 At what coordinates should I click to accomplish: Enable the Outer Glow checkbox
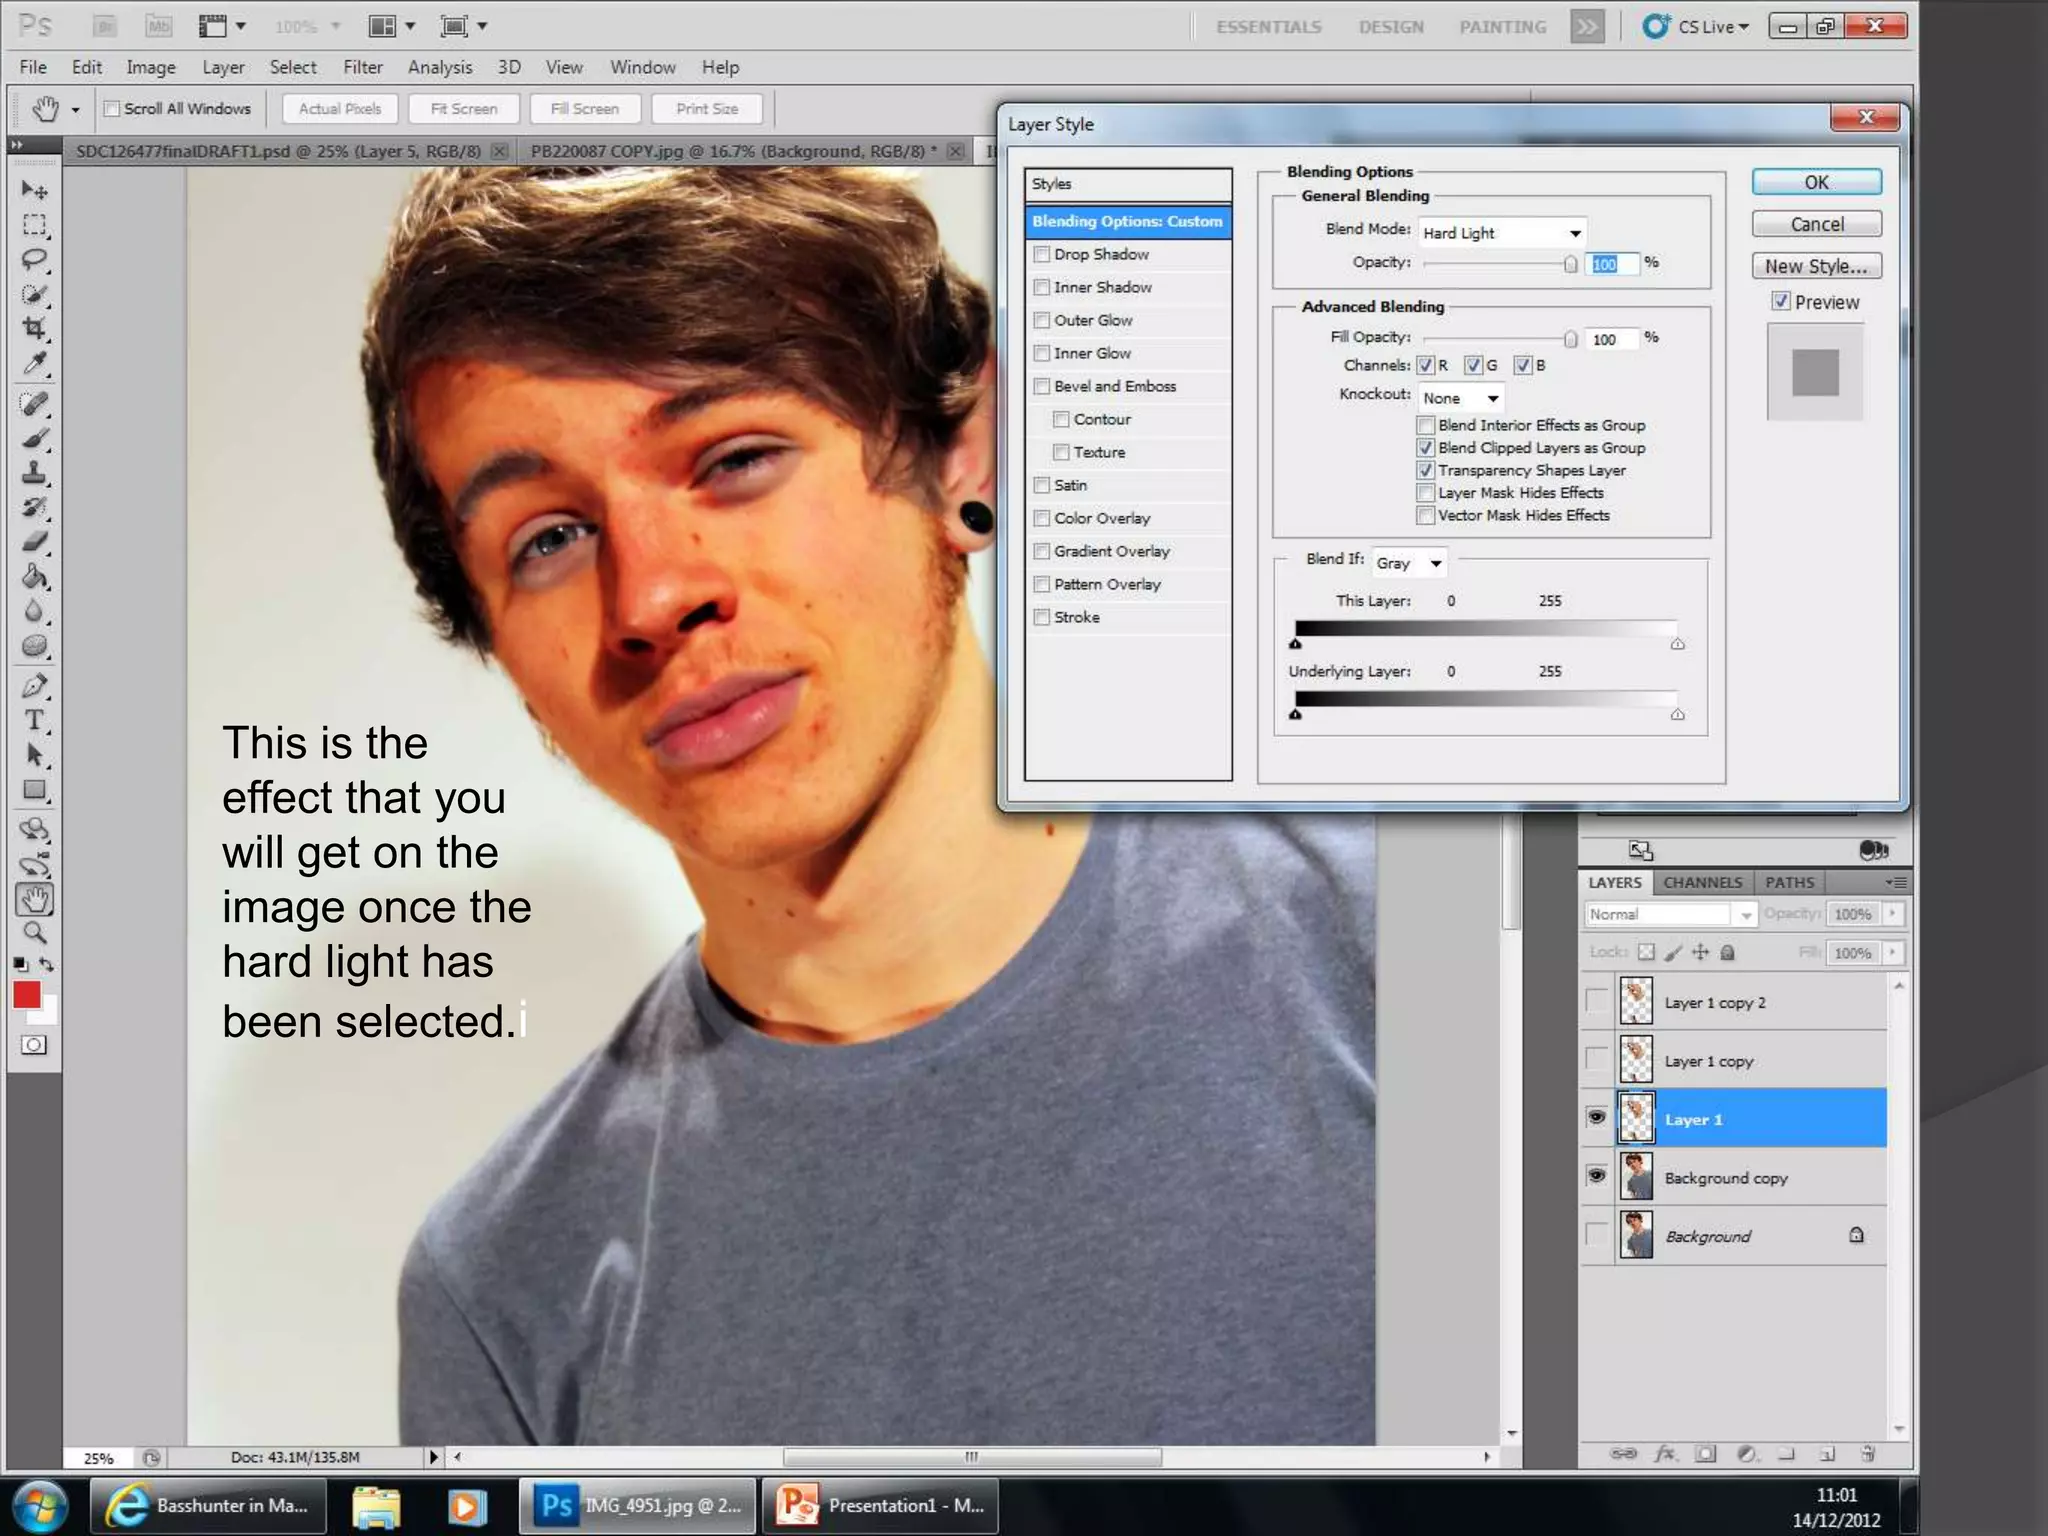(1042, 320)
